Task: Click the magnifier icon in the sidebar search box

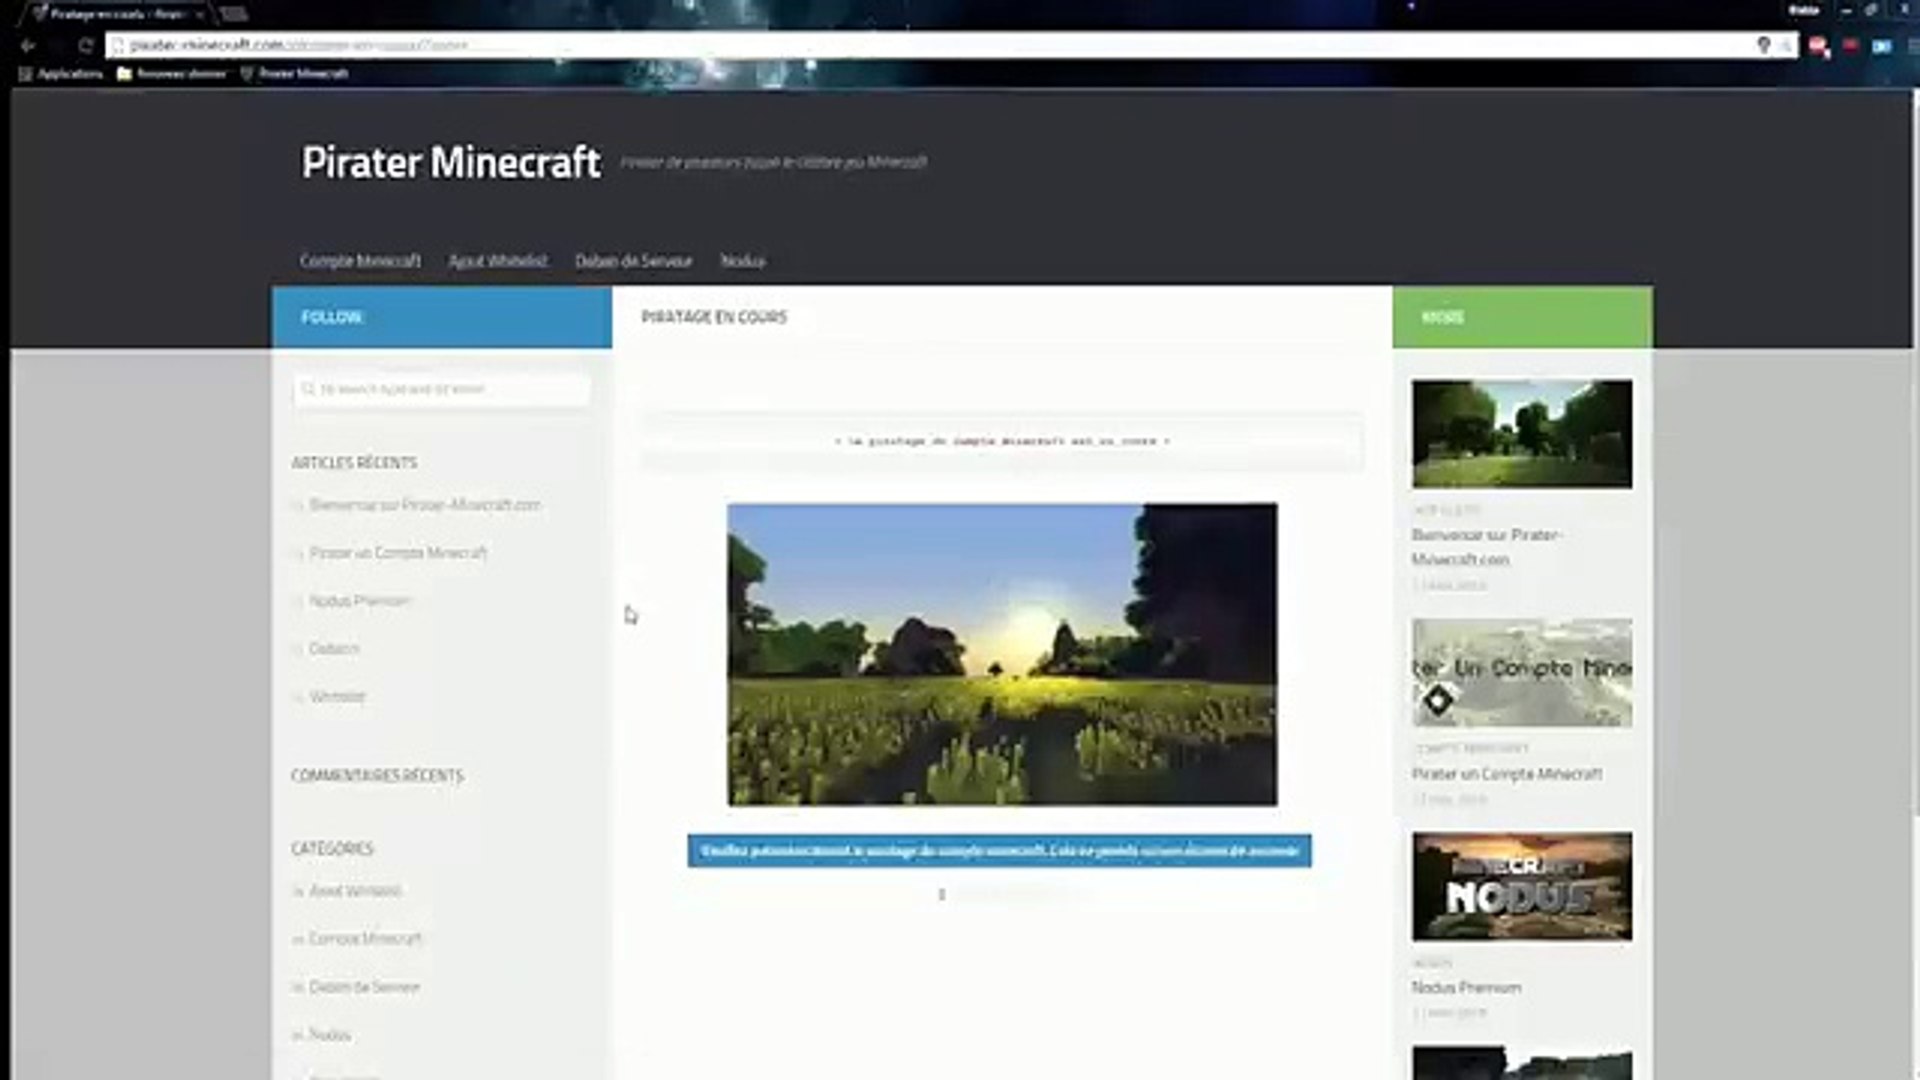Action: 307,389
